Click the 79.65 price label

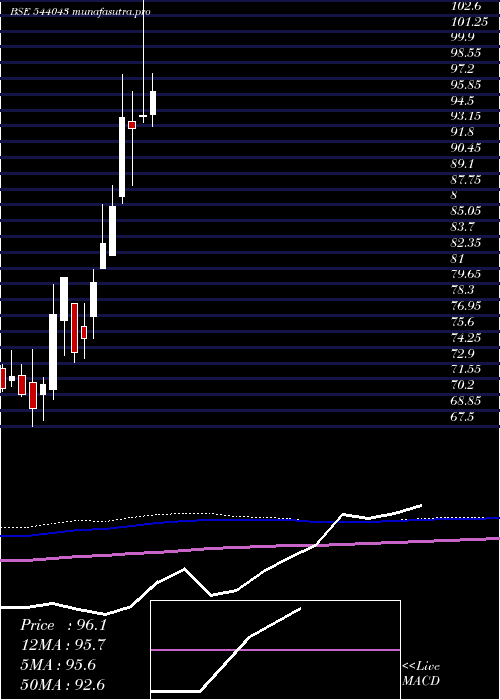tap(466, 275)
